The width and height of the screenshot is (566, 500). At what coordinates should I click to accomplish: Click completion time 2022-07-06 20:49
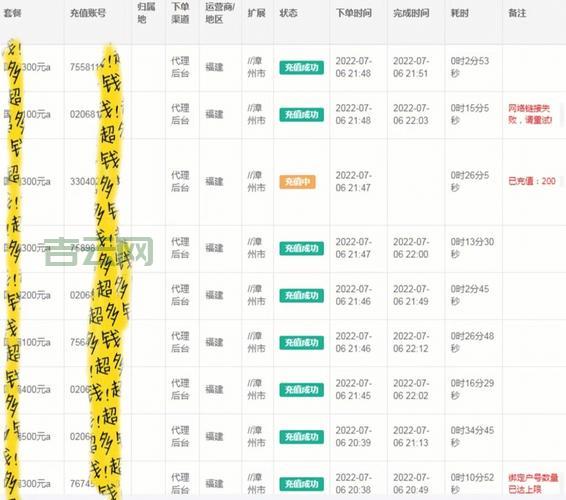coord(411,483)
